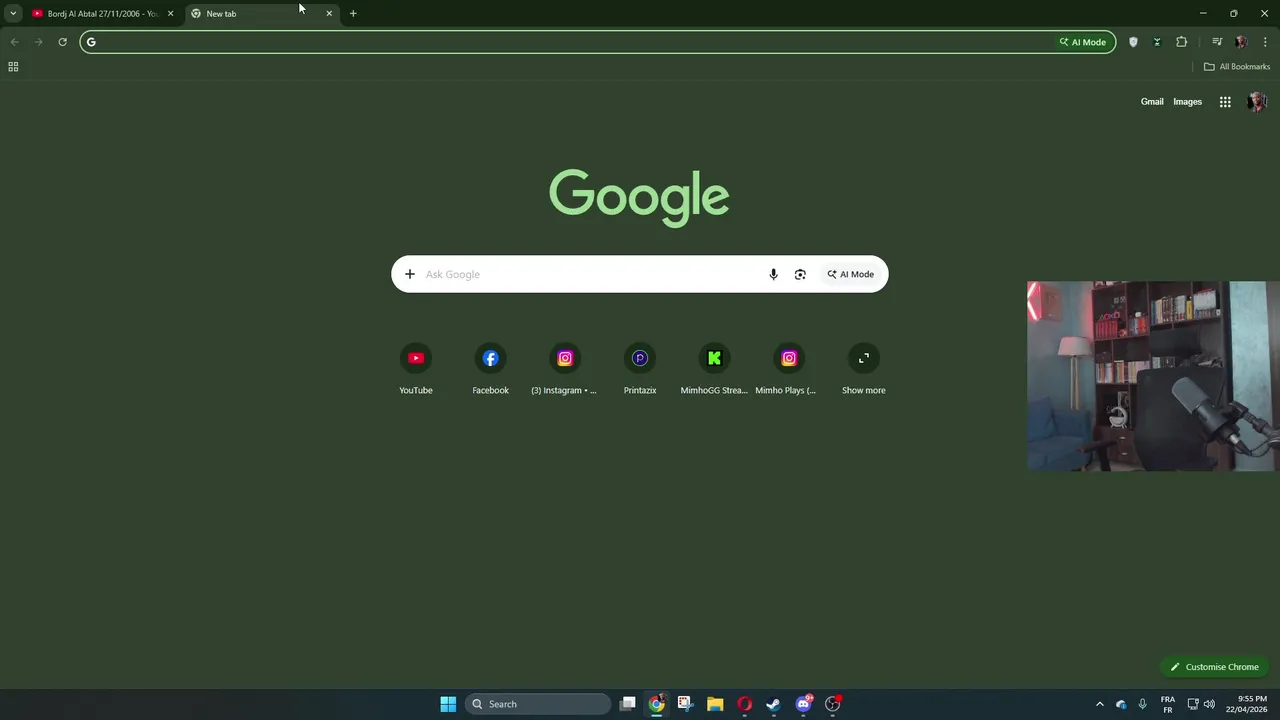Screen dimensions: 1280x720
Task: Click AI Mode in the address bar
Action: pos(1083,42)
